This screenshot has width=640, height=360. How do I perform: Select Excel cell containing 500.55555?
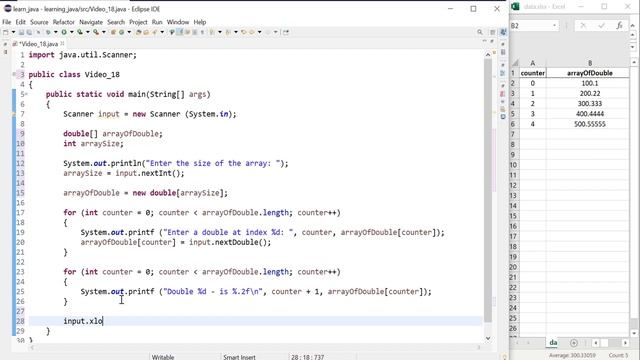tap(589, 124)
